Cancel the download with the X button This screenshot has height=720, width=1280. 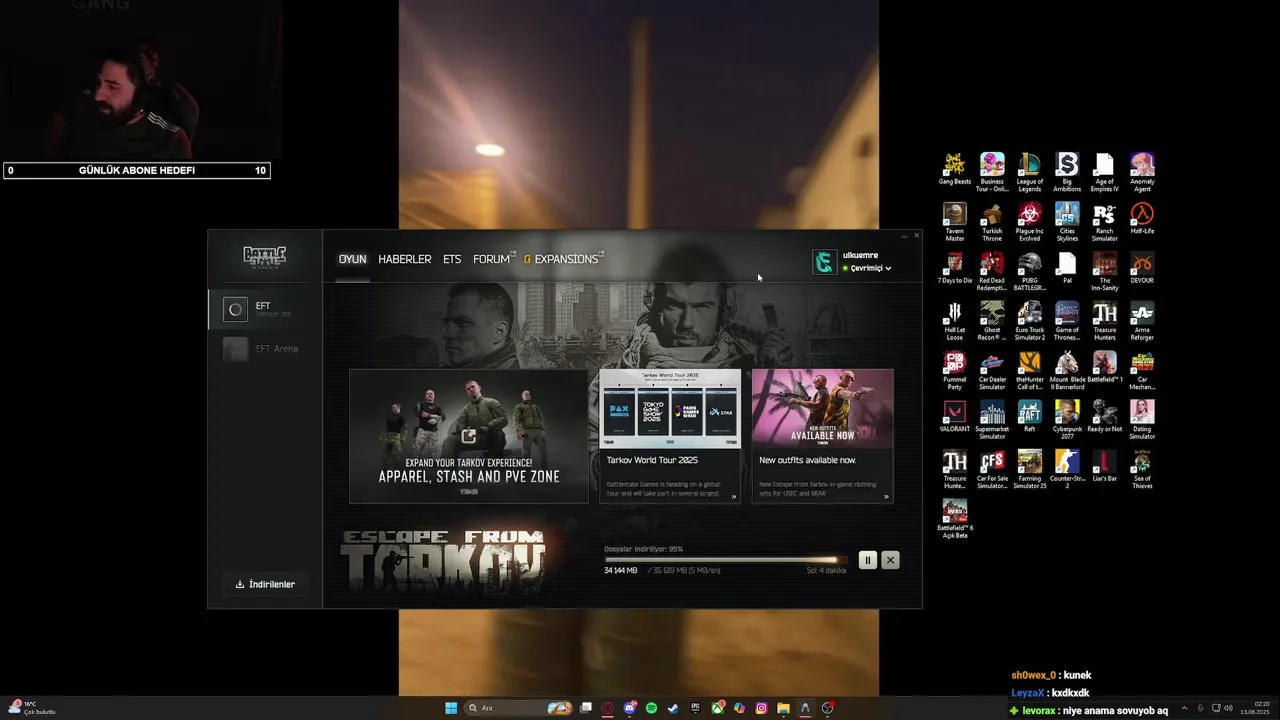[x=890, y=561]
